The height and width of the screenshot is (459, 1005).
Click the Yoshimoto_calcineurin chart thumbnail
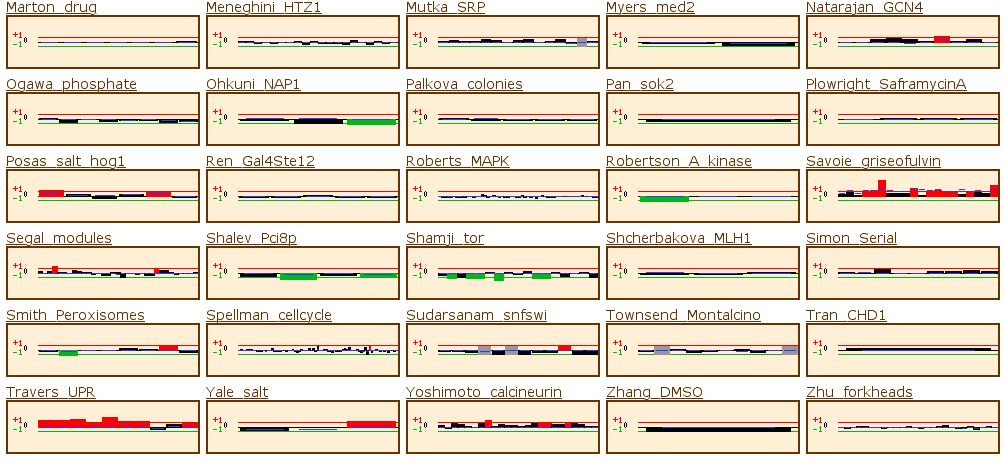pyautogui.click(x=503, y=427)
